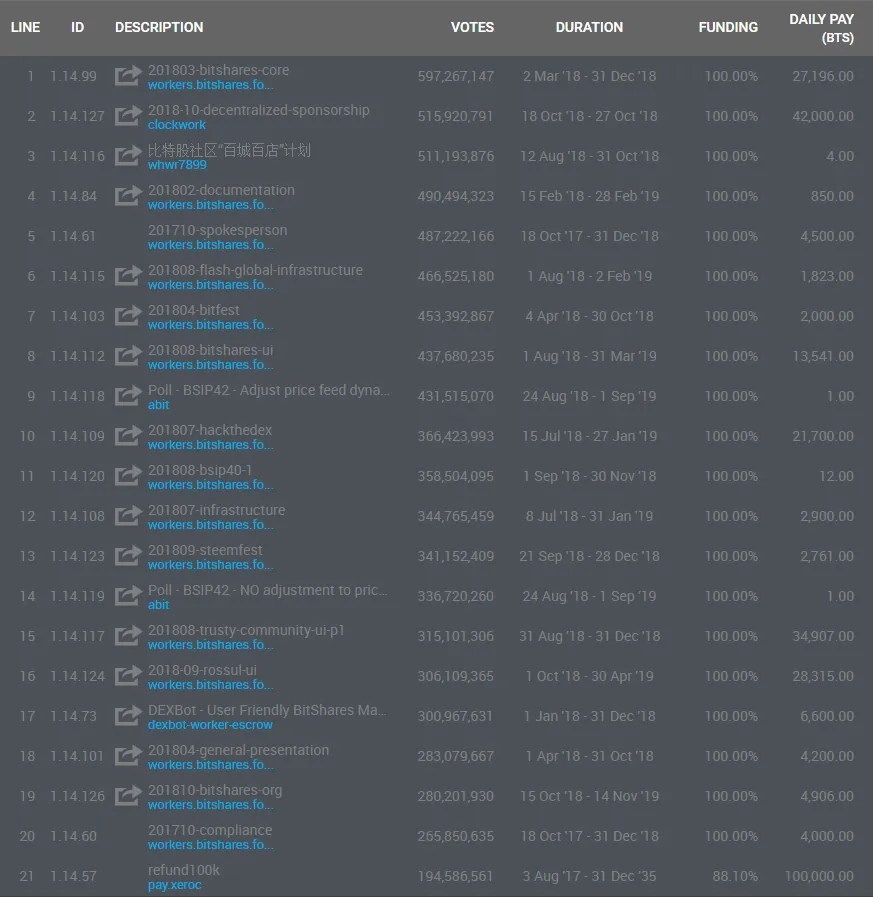Sort by the DURATION column header
873x897 pixels.
(x=589, y=27)
